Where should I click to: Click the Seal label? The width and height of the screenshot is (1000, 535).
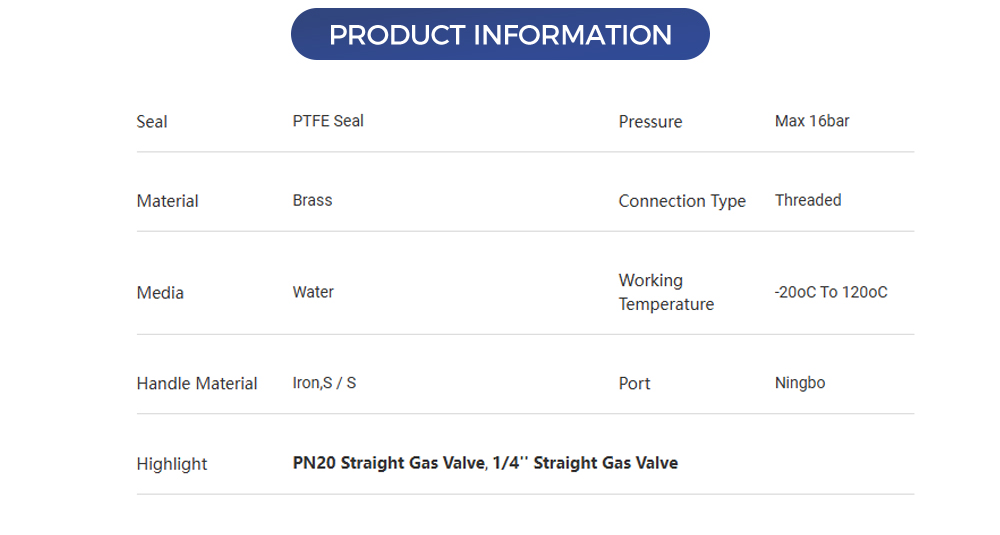click(x=152, y=122)
